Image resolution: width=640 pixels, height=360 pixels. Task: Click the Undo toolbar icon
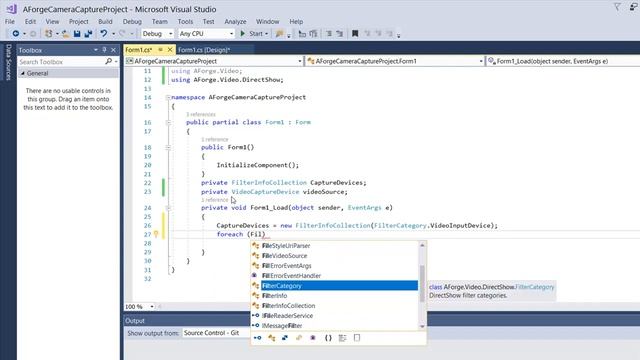tap(104, 33)
